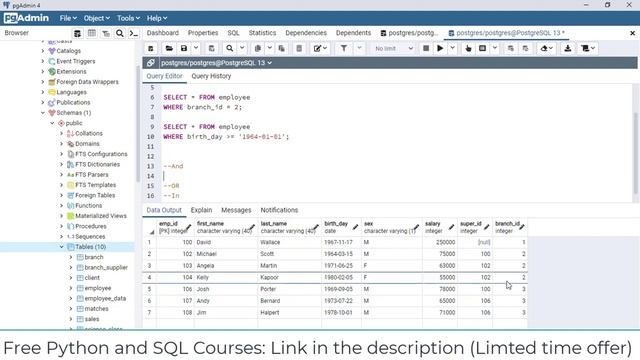
Task: Switch to the Explain results tab
Action: (201, 210)
